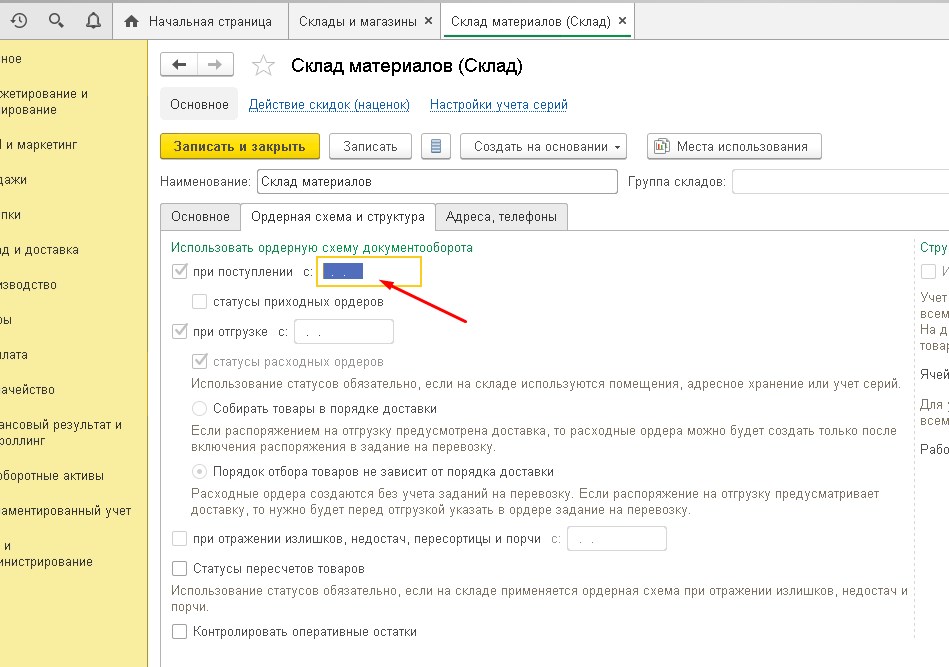Screen dimensions: 949x667
Task: Expand Создать на основании dropdown
Action: (543, 146)
